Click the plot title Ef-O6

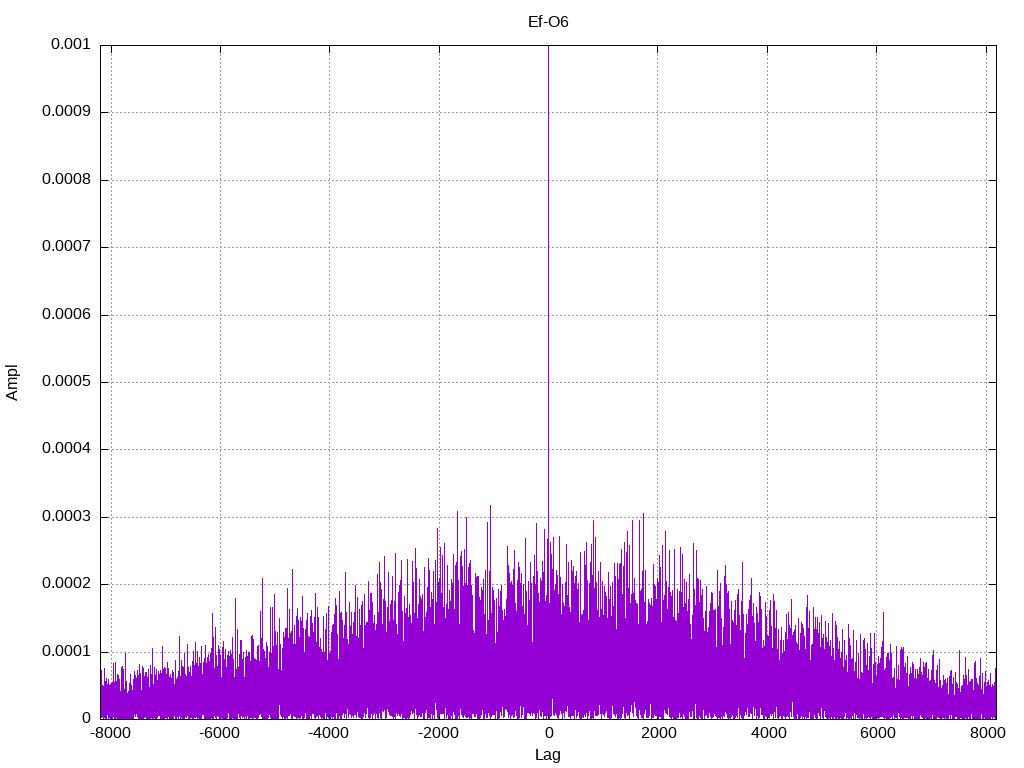click(x=548, y=22)
